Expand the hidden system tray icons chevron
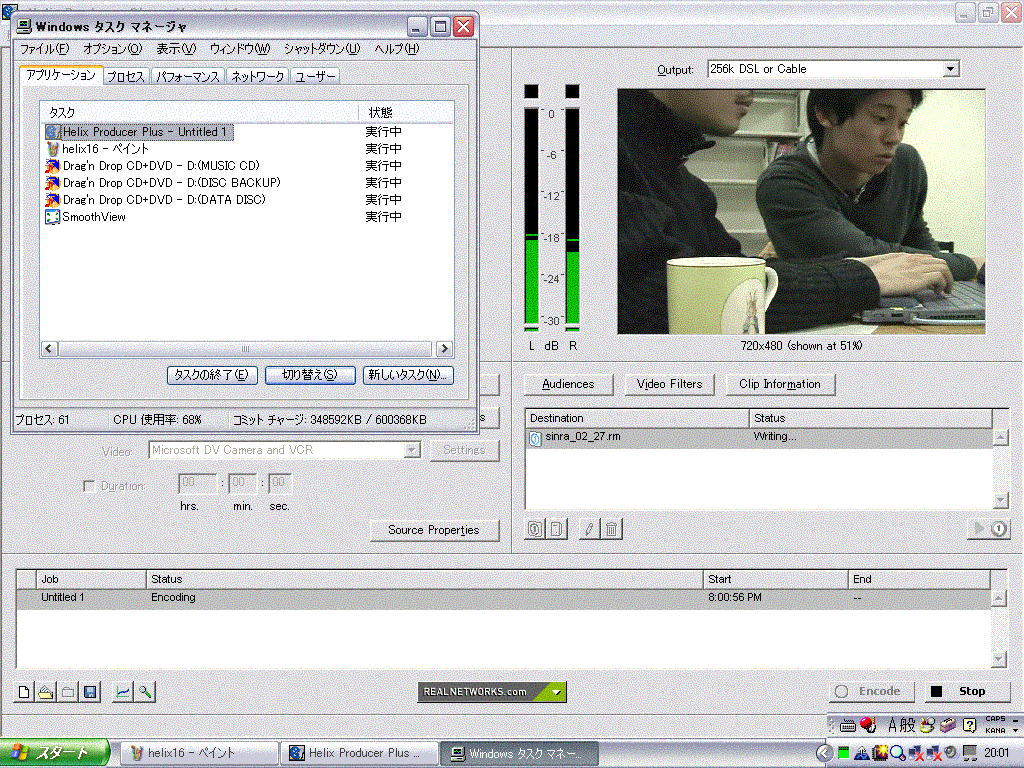1024x768 pixels. pos(824,753)
